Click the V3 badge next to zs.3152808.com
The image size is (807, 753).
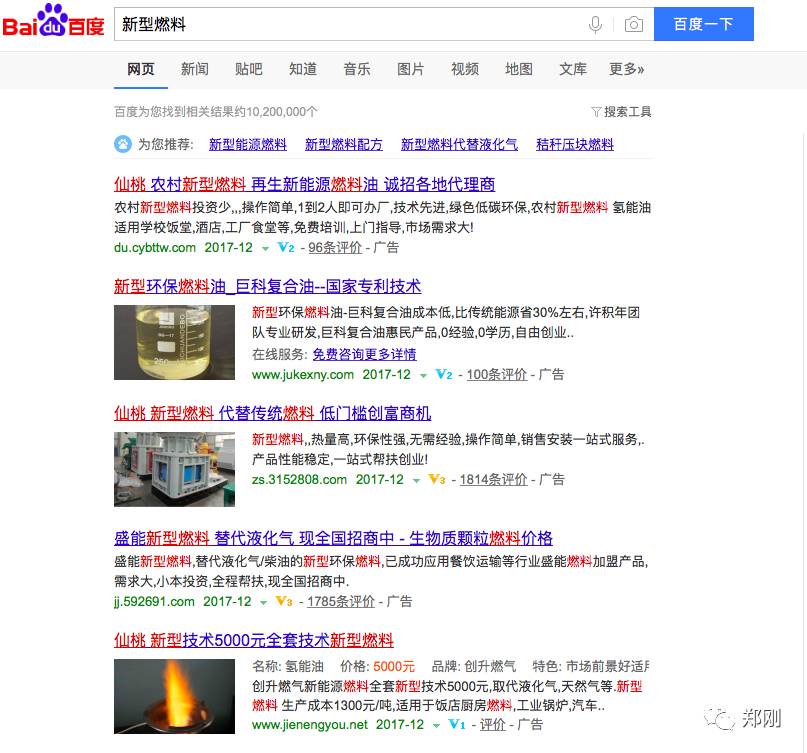click(x=437, y=480)
